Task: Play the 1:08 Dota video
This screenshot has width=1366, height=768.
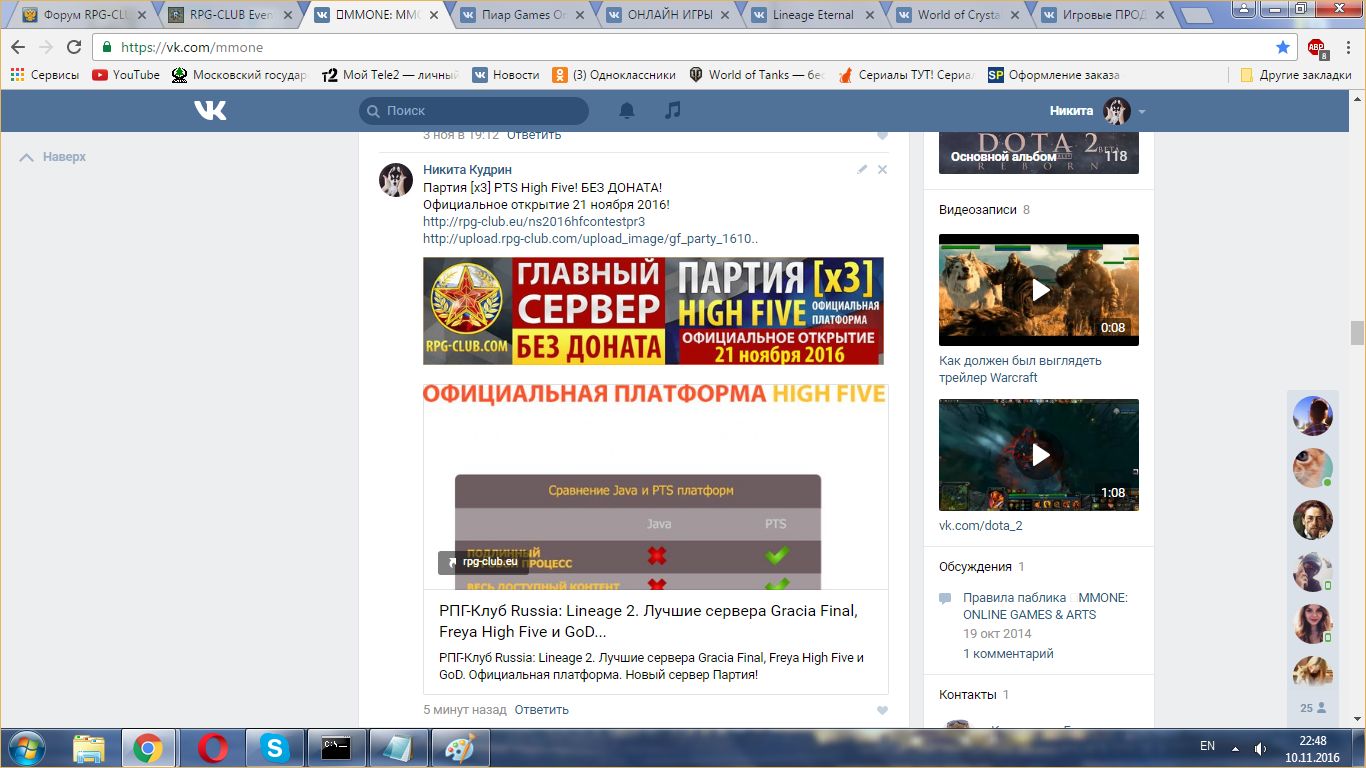Action: pos(1039,455)
